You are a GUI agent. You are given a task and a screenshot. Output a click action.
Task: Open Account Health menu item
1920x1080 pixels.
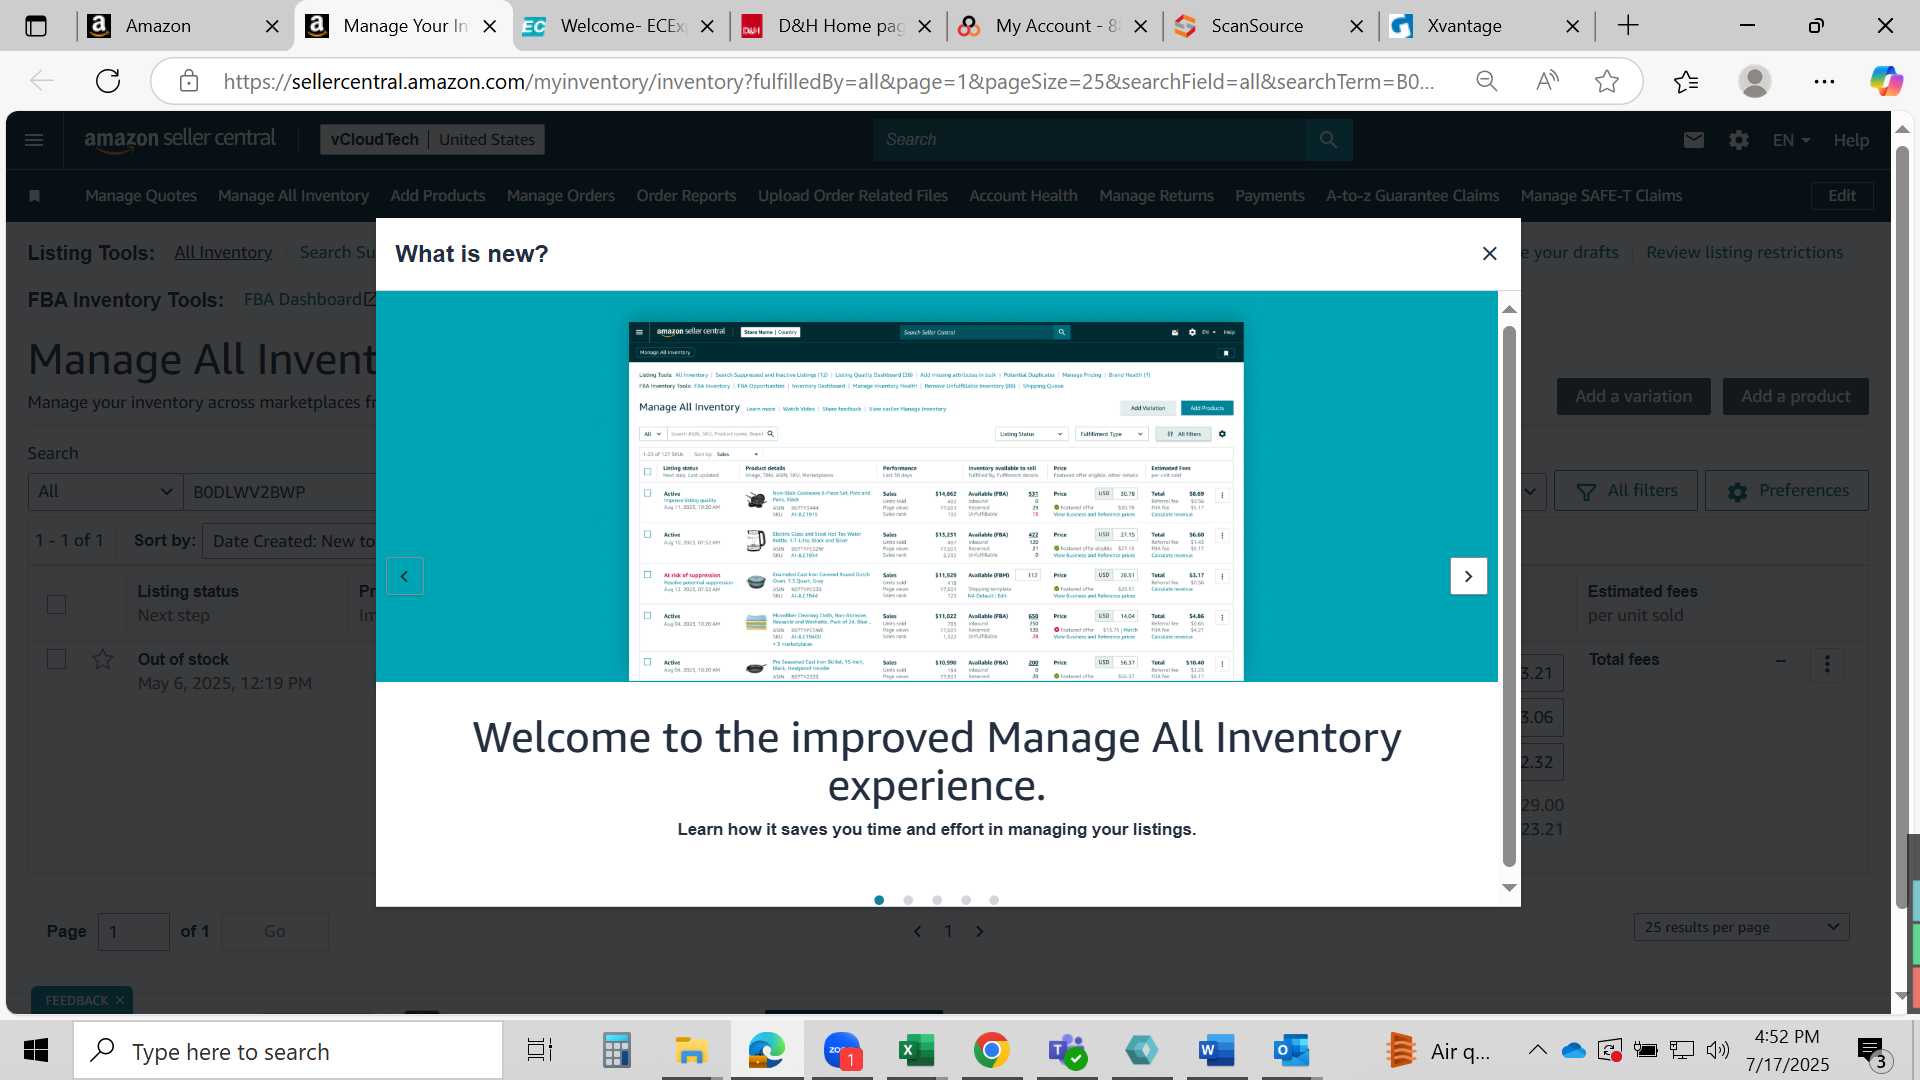coord(1023,196)
